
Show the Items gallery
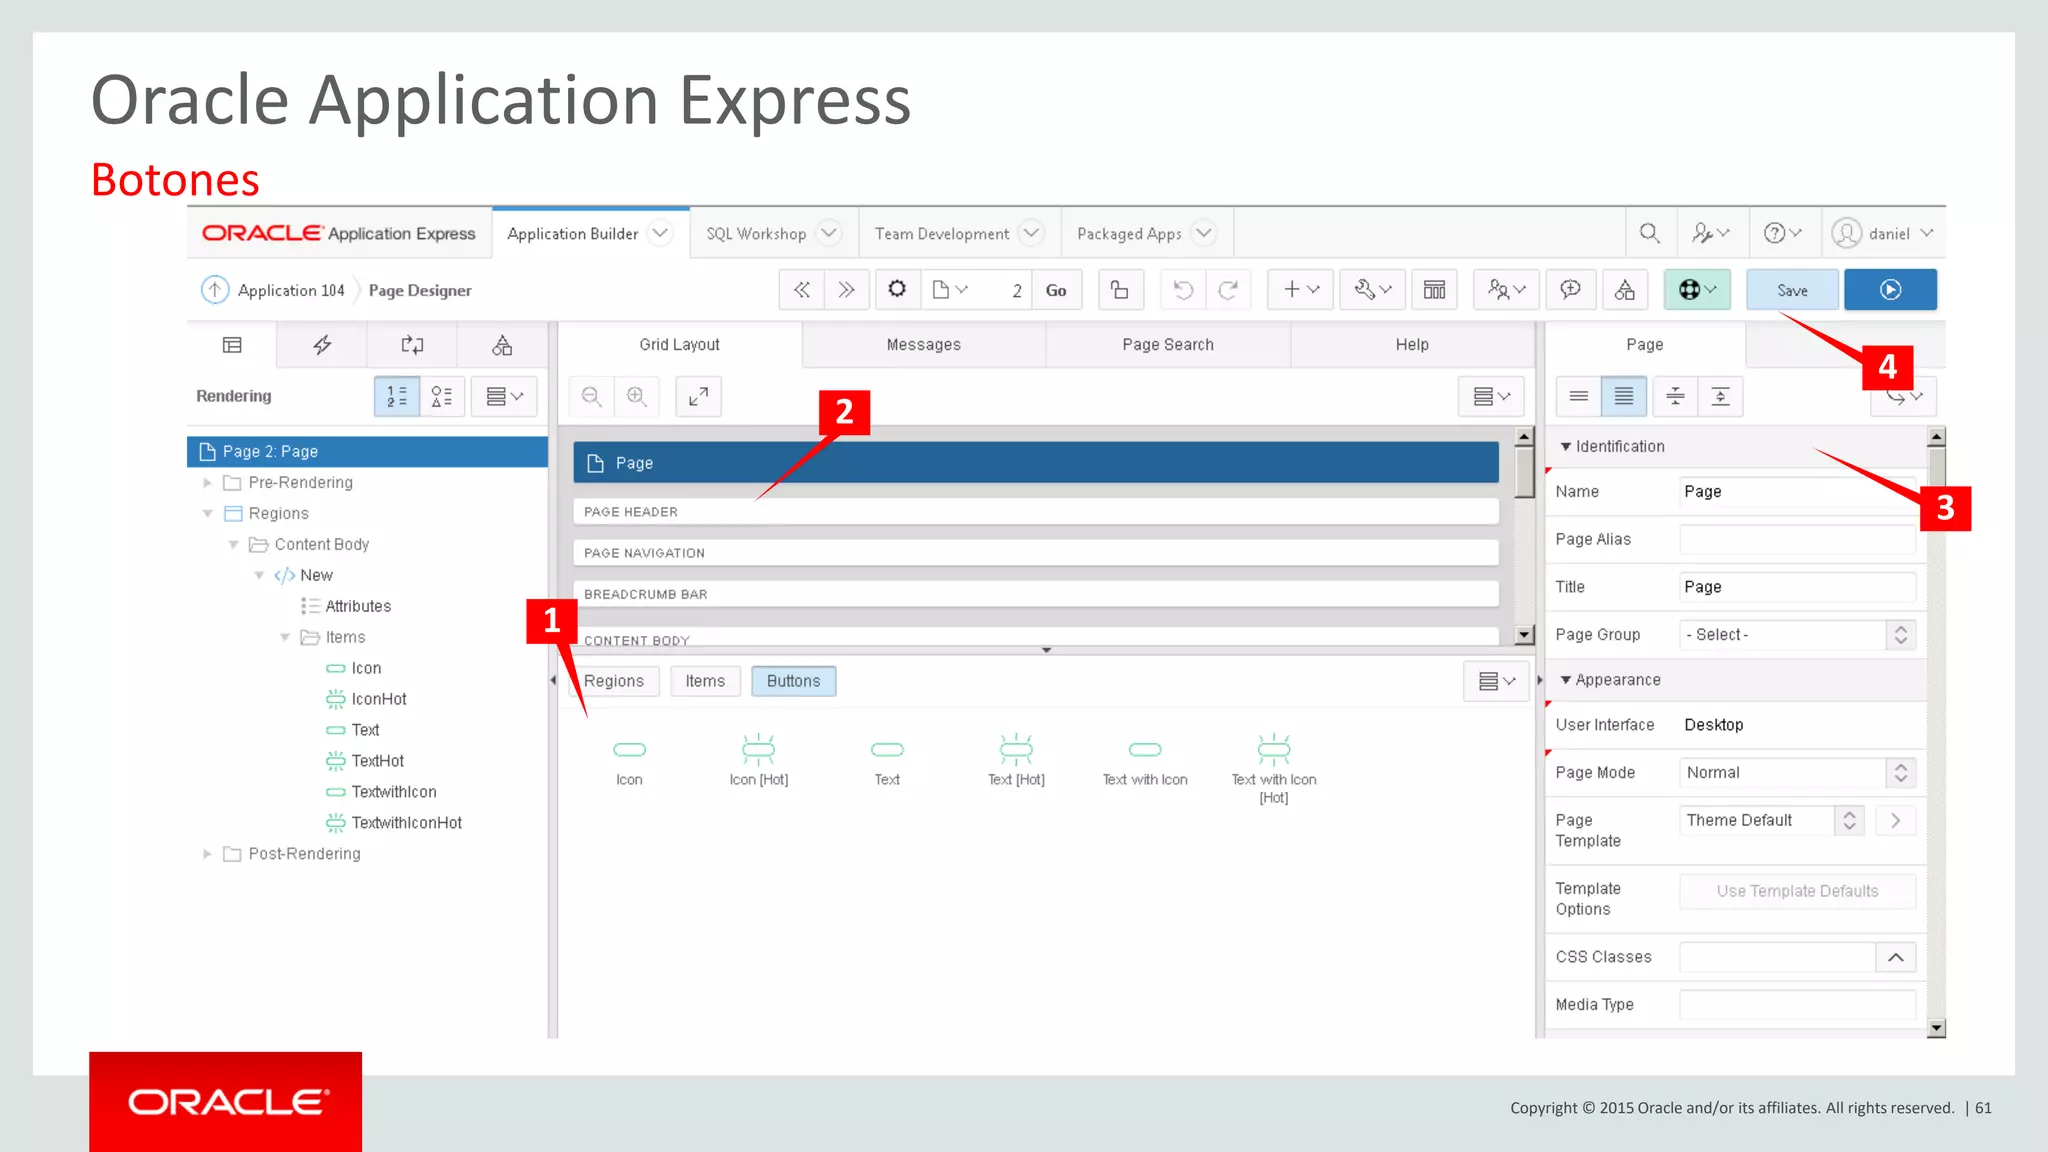pyautogui.click(x=705, y=681)
